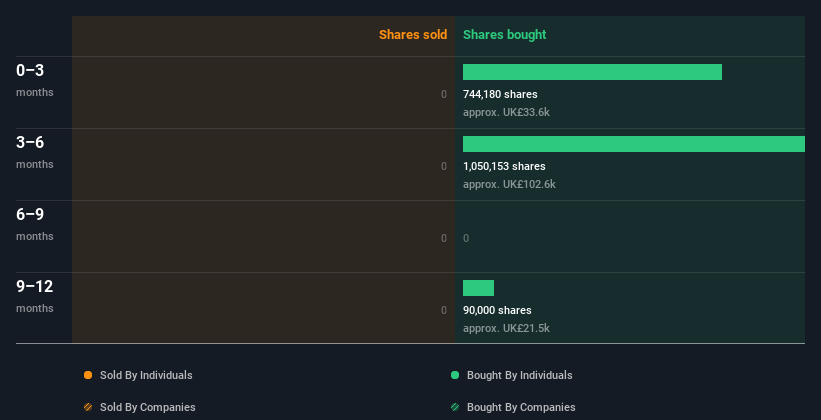Click the 9–12 months row label
Viewport: 821px width, 420px height.
[x=35, y=296]
